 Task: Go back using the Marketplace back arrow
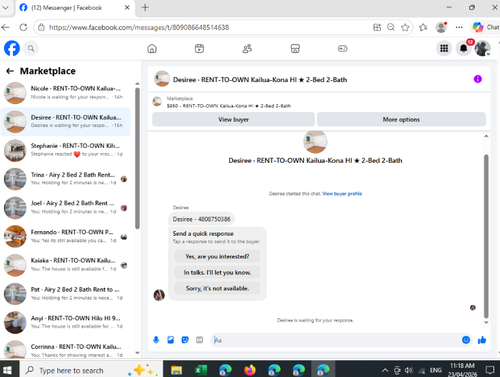(x=10, y=71)
